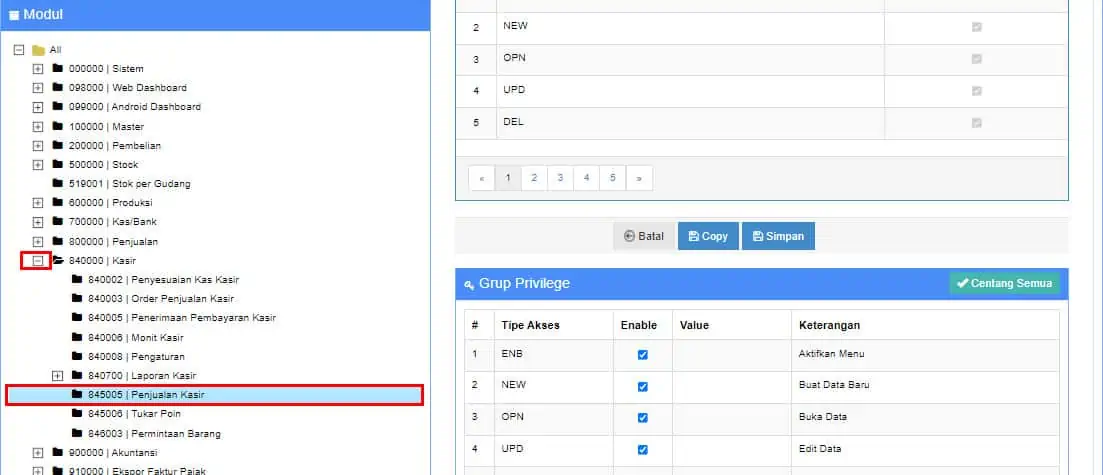This screenshot has height=475, width=1103.
Task: Toggle the NEW Buat Data Baru checkbox
Action: (x=642, y=387)
